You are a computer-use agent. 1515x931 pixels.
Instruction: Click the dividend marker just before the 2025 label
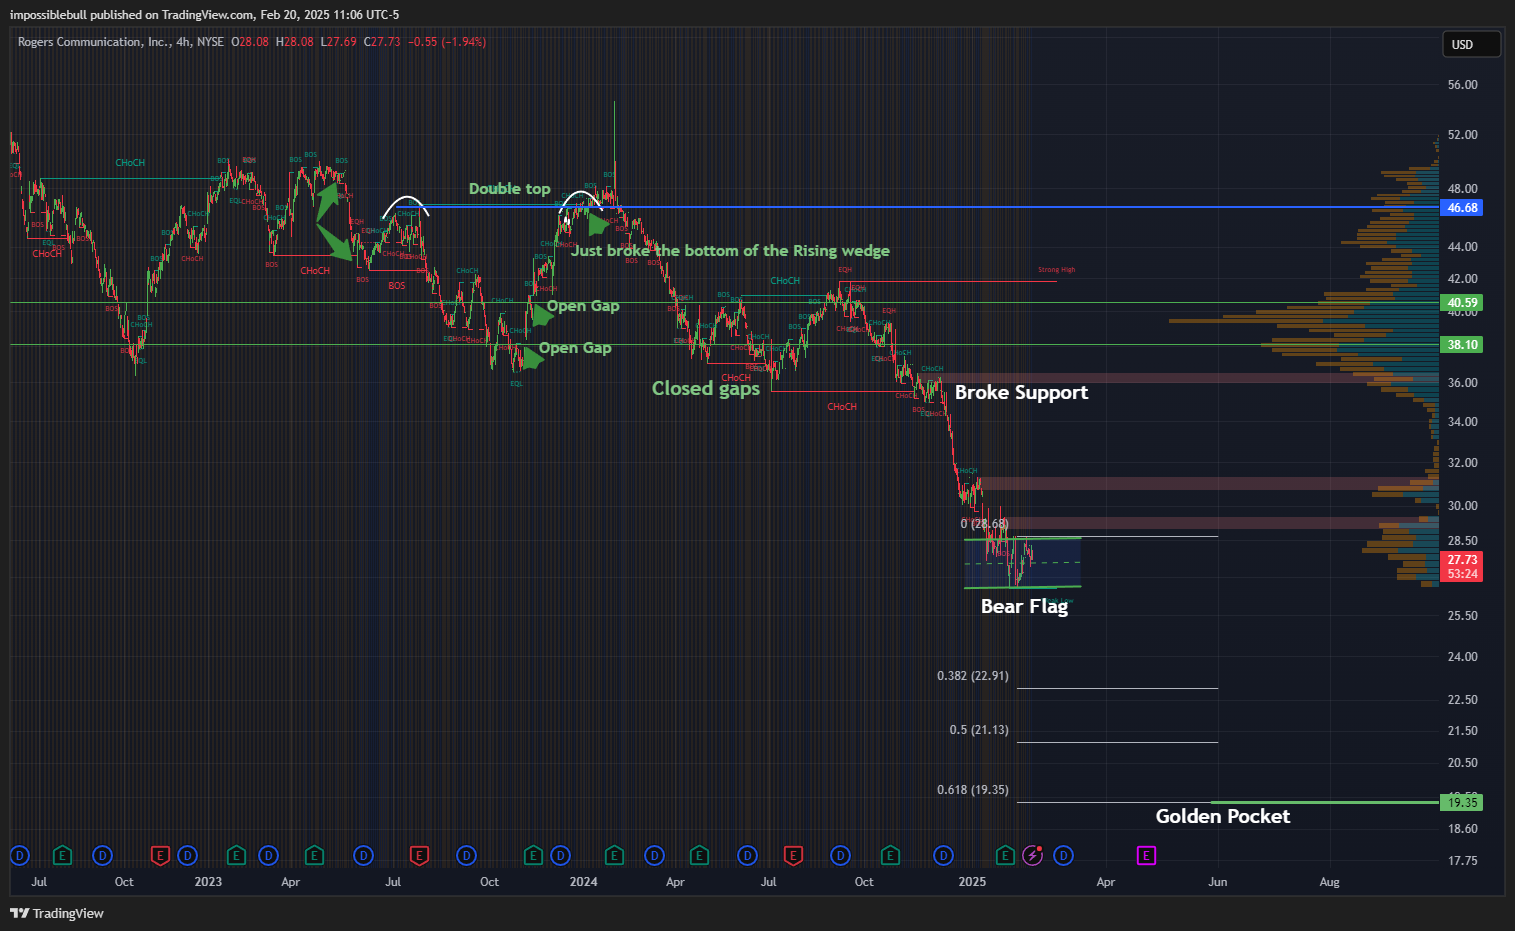pyautogui.click(x=943, y=855)
